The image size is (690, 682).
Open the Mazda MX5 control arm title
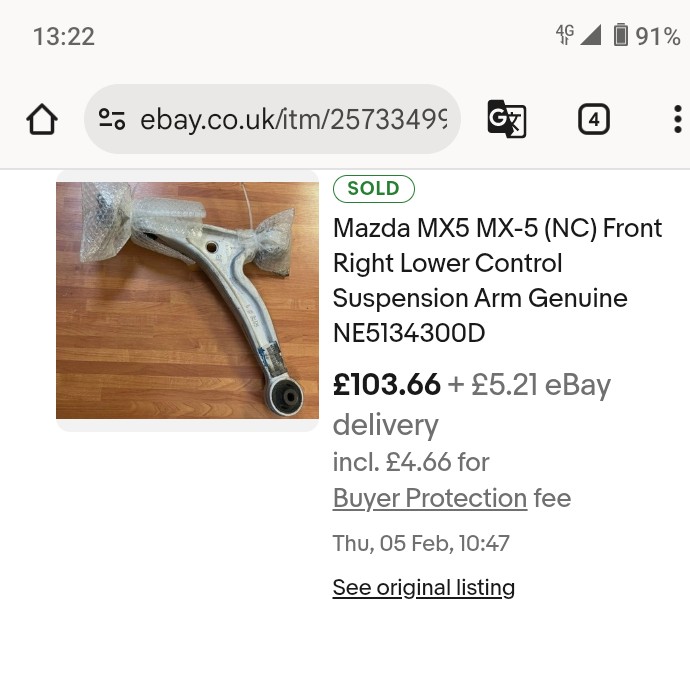click(x=497, y=280)
